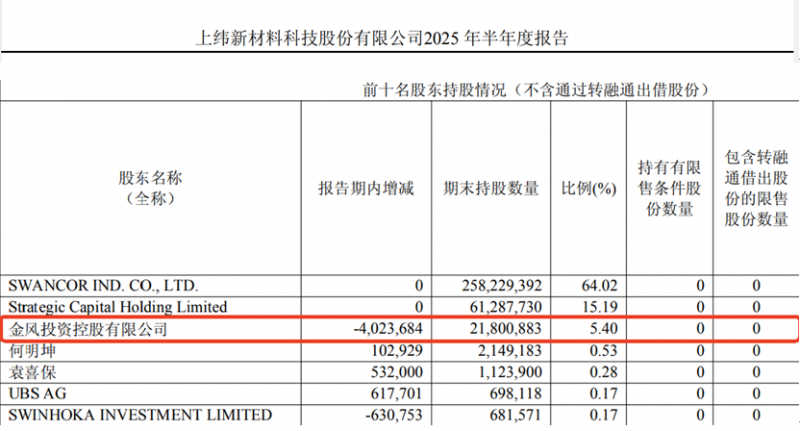Select the percentage 5.40
Screen dimensions: 800x431
click(604, 328)
